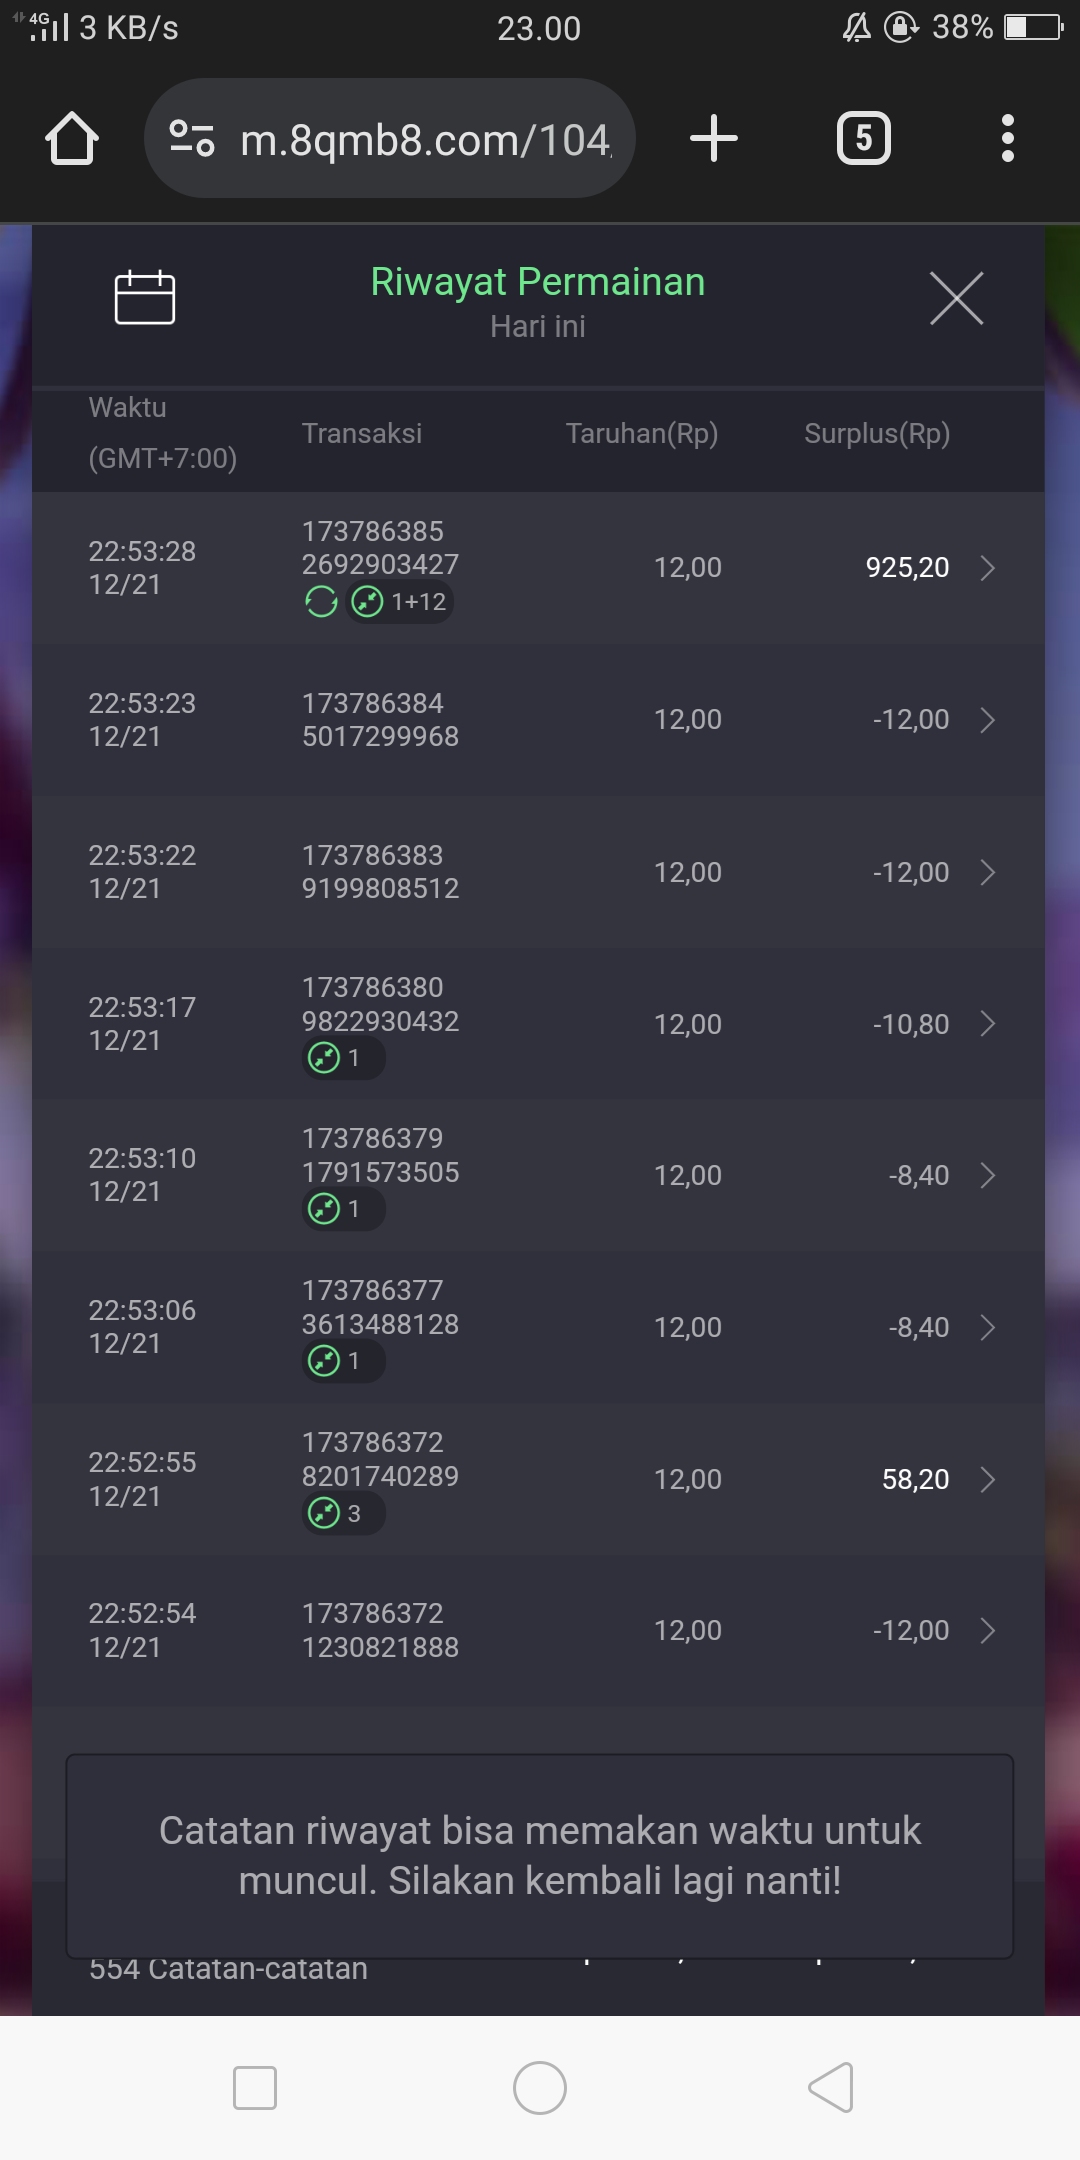Tap the 1+12 free spin badge
The image size is (1080, 2160).
(400, 602)
